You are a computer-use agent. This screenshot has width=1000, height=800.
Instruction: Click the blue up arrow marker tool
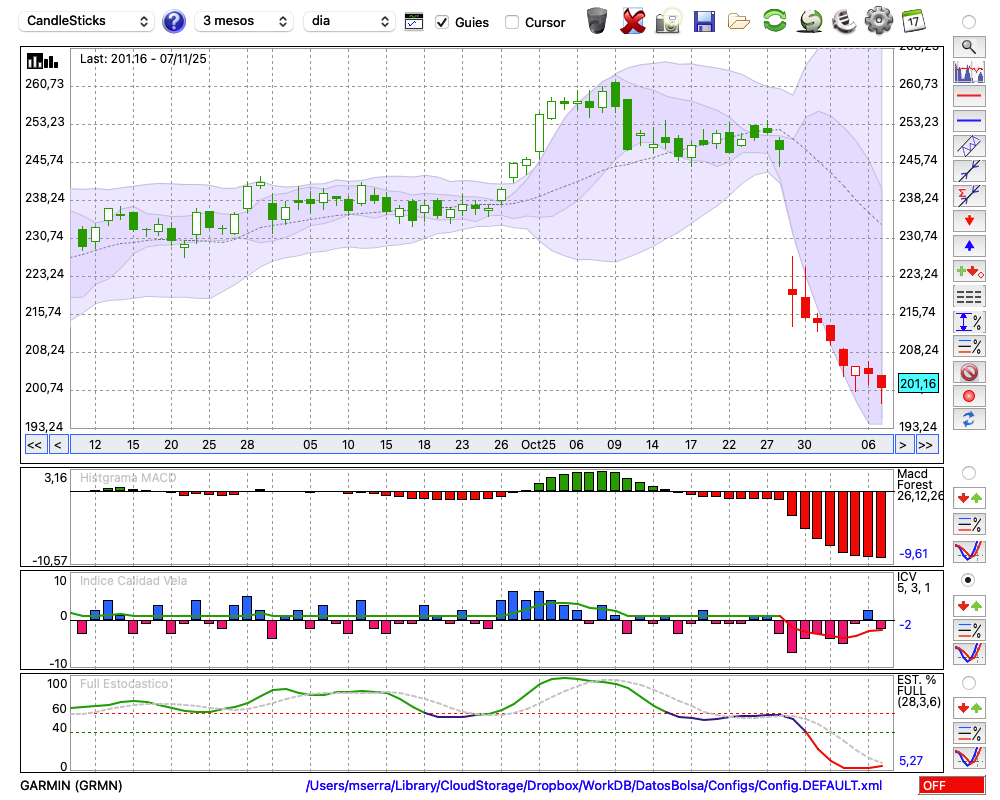click(968, 246)
